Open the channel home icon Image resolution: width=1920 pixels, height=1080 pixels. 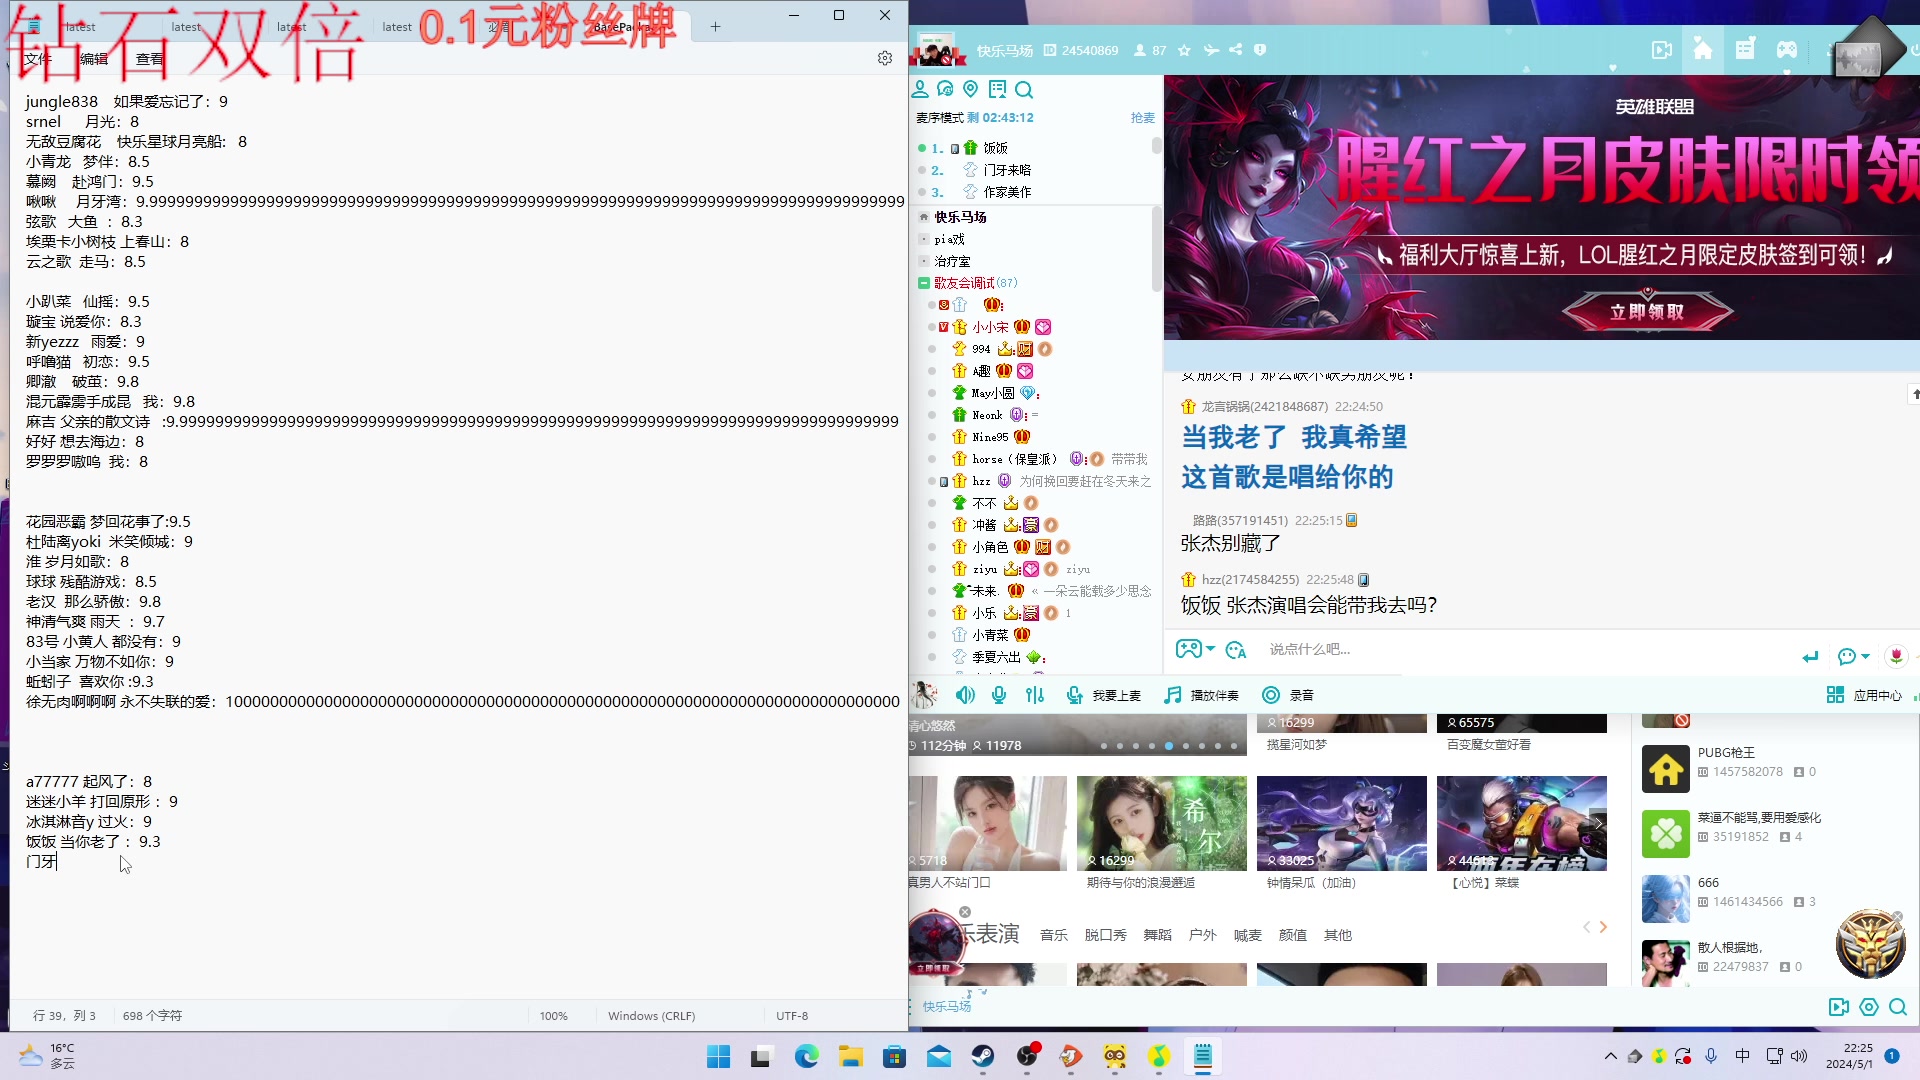tap(1703, 50)
